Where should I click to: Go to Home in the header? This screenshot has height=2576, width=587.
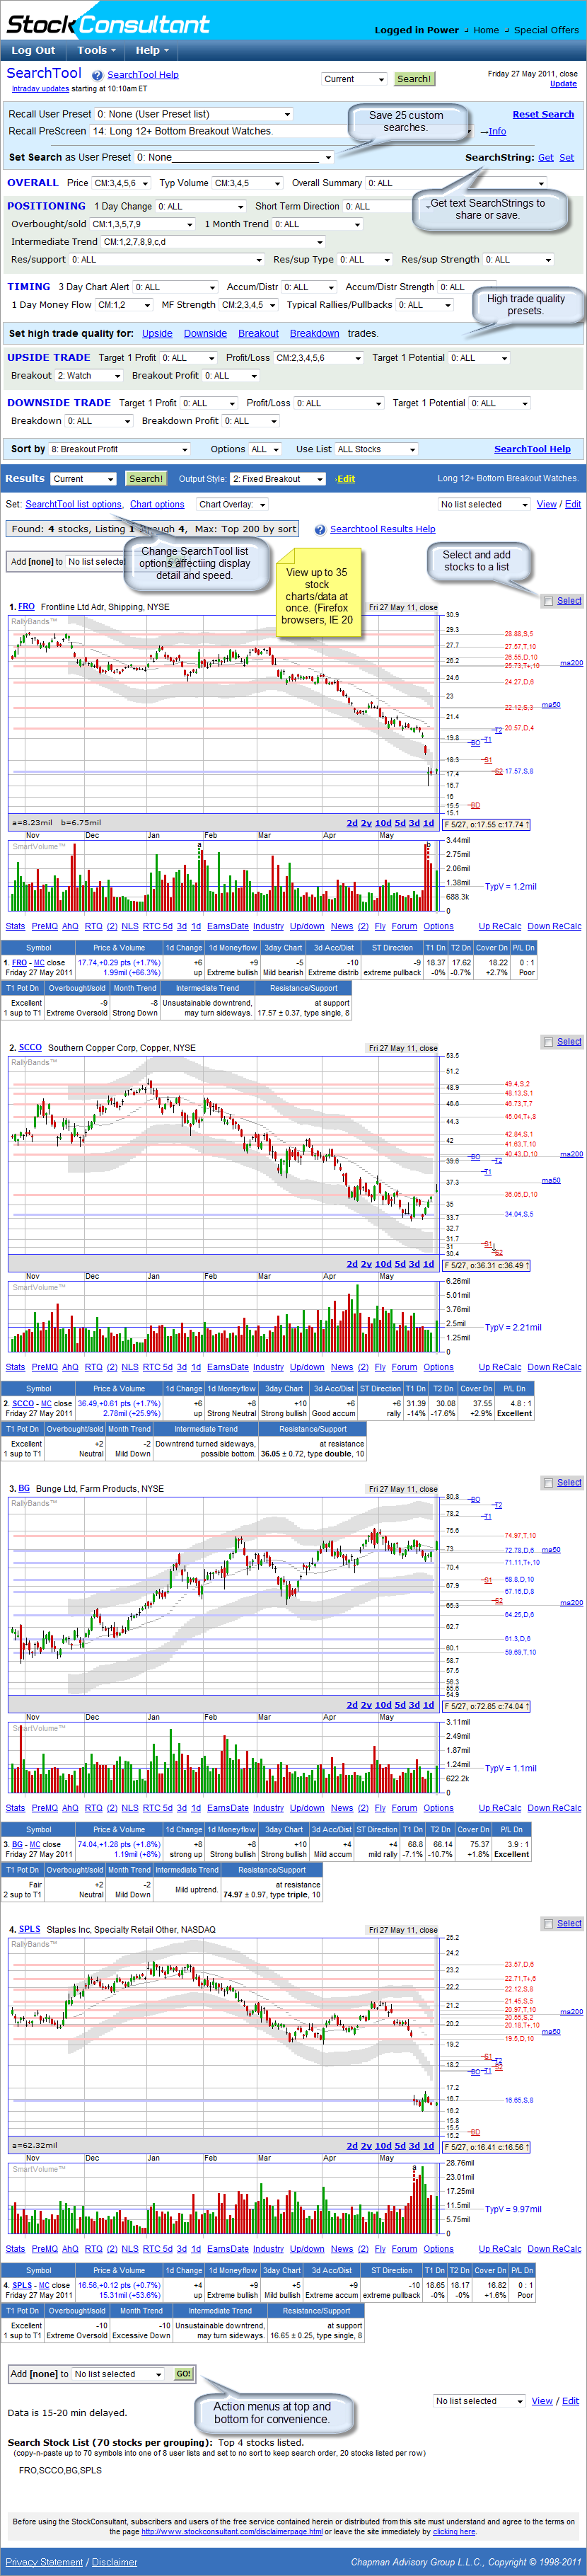click(x=486, y=30)
